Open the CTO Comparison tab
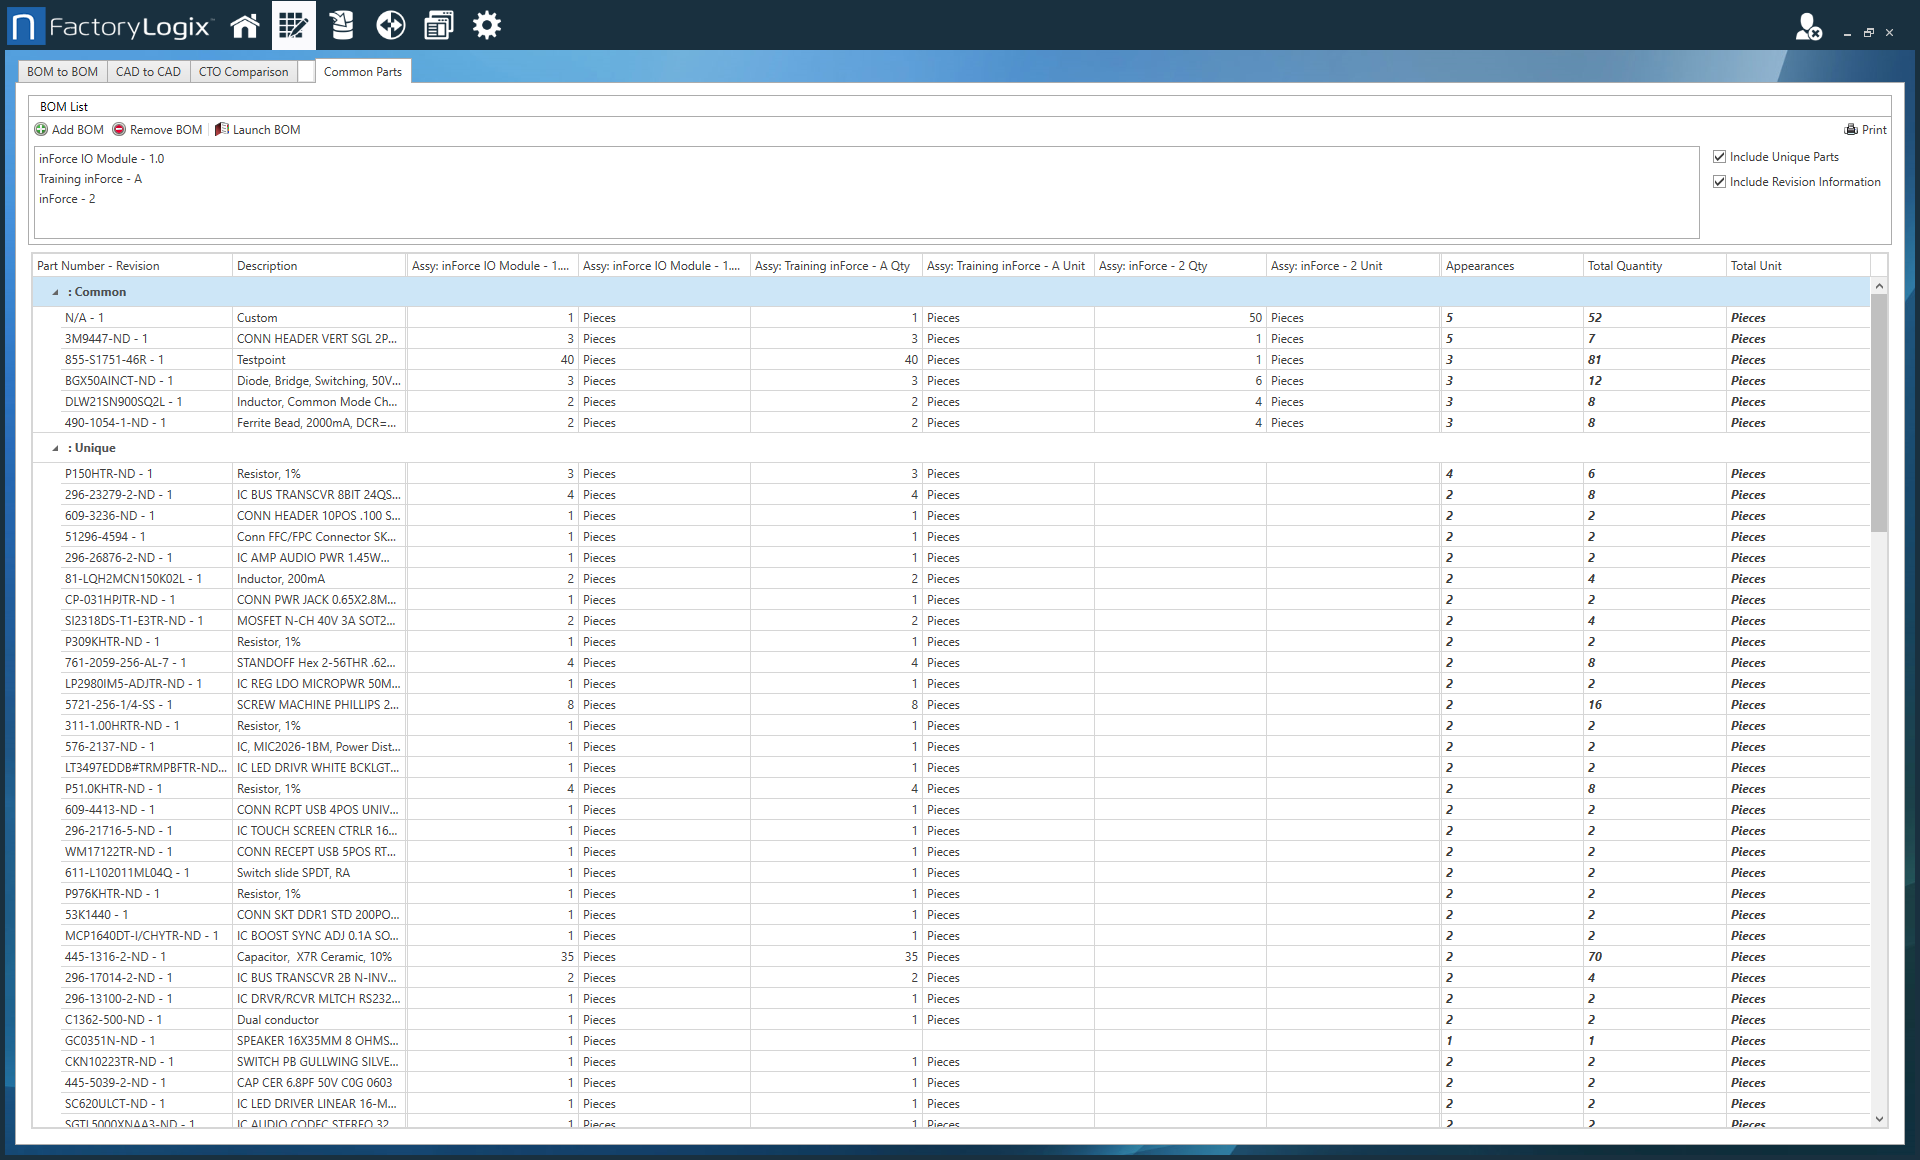Viewport: 1920px width, 1160px height. coord(243,72)
